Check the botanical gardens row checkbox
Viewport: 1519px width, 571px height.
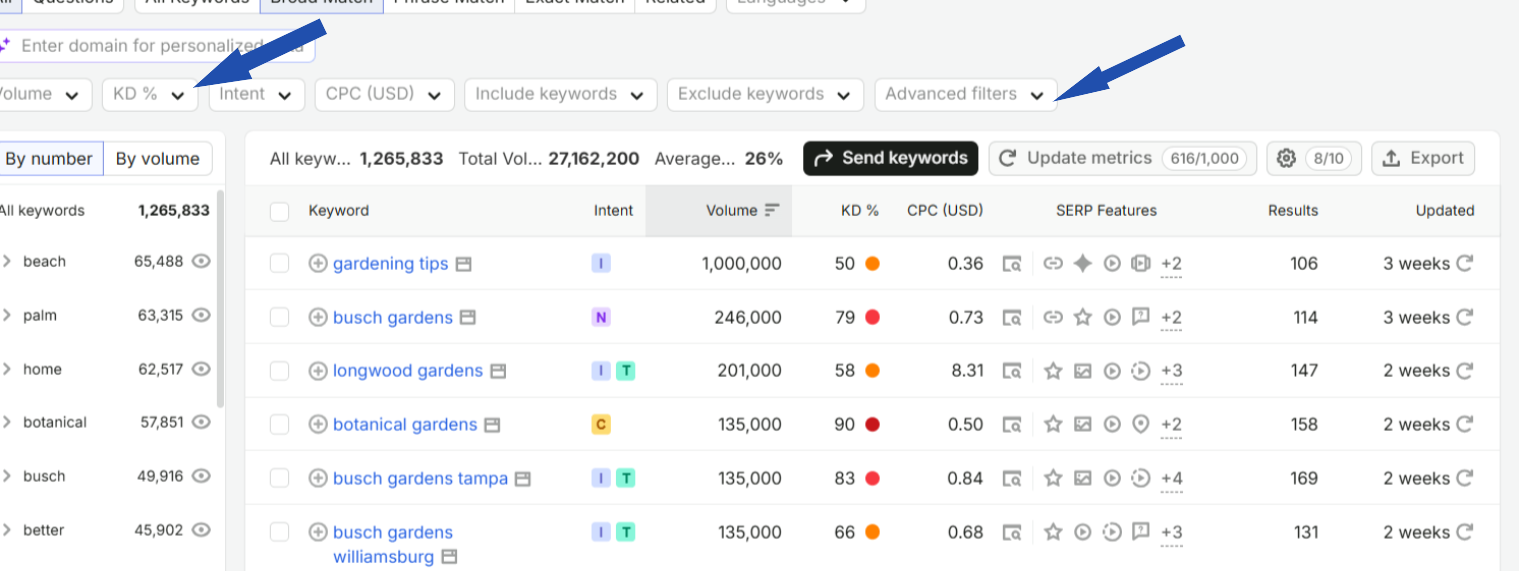(x=279, y=425)
